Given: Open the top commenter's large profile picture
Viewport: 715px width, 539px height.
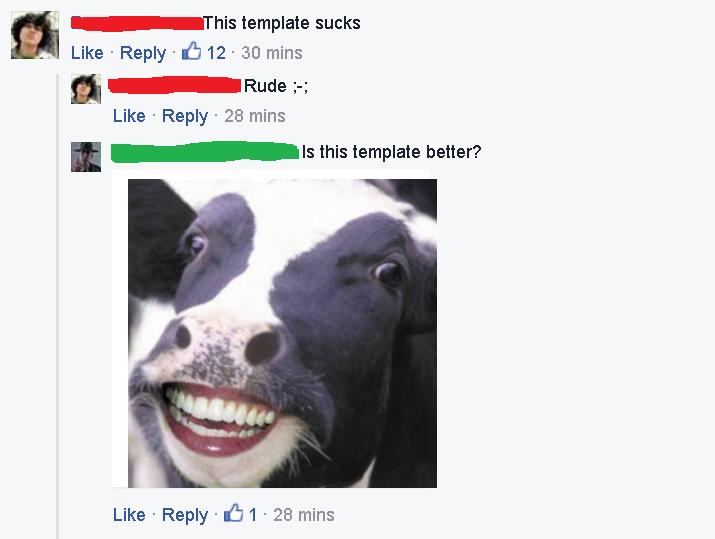Looking at the screenshot, I should pos(35,35).
